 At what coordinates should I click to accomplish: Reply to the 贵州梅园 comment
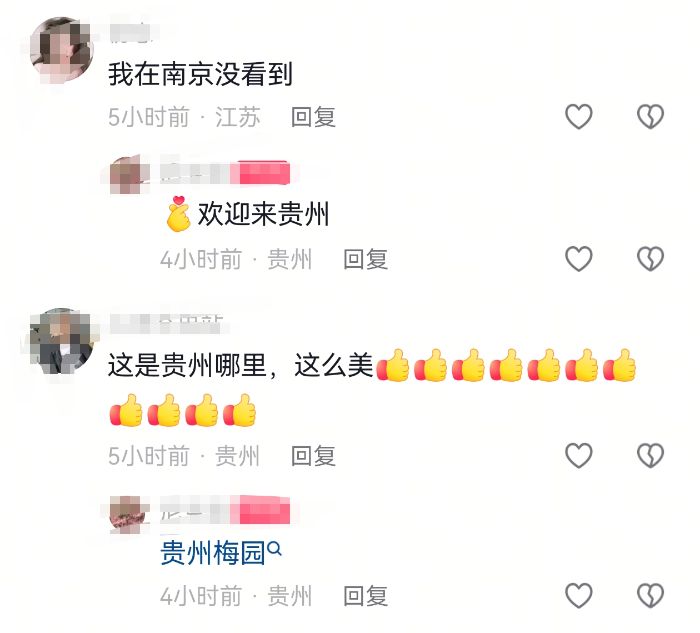point(365,596)
